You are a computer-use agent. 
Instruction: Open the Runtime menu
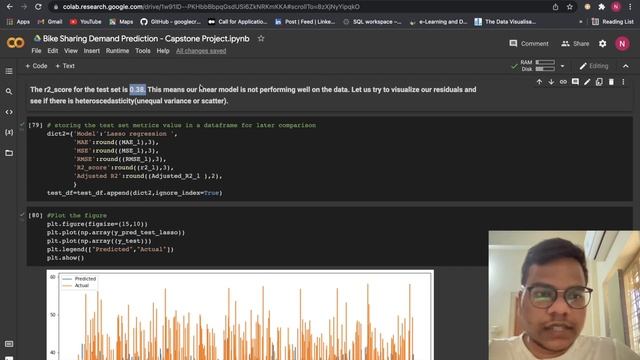point(117,51)
